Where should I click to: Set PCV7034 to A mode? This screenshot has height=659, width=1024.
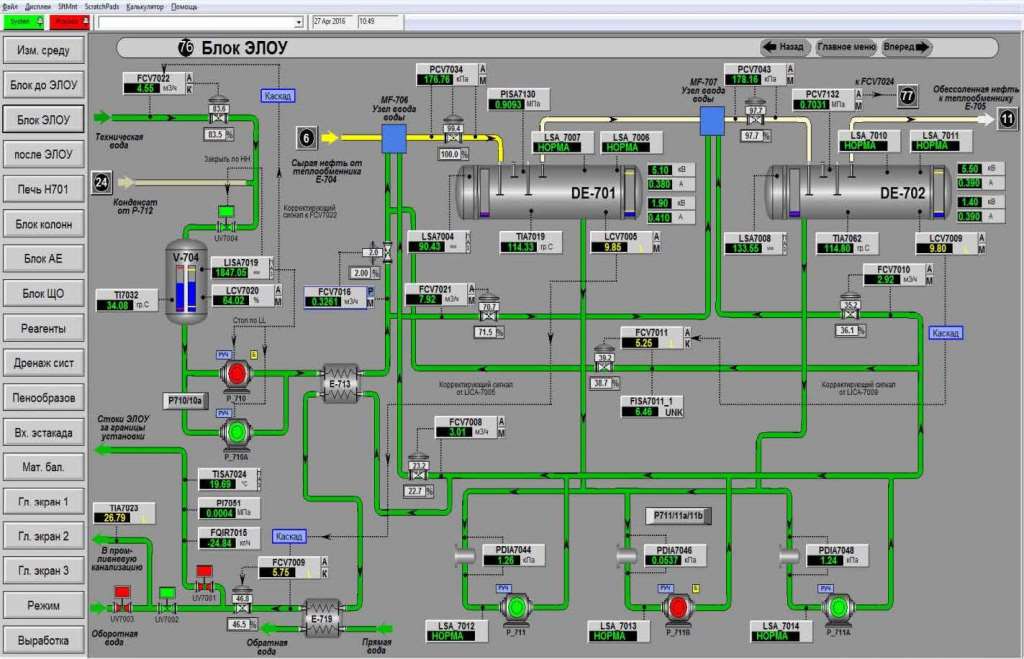click(x=483, y=69)
